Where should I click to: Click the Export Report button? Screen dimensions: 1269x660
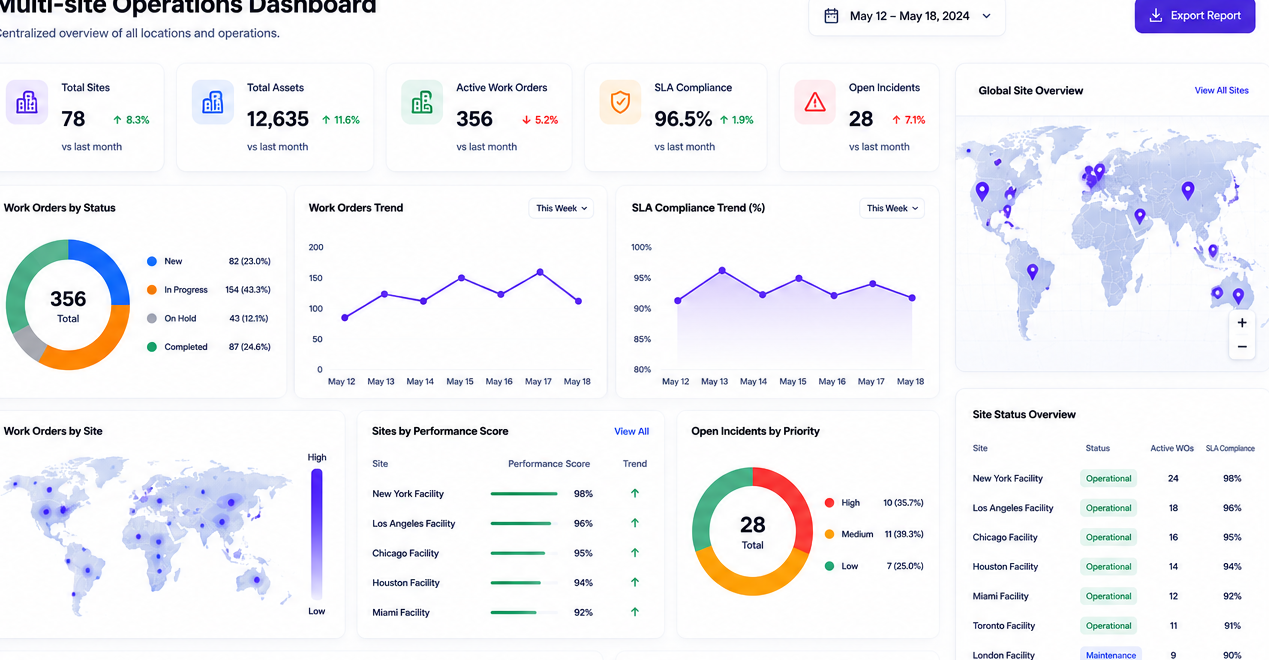1195,16
